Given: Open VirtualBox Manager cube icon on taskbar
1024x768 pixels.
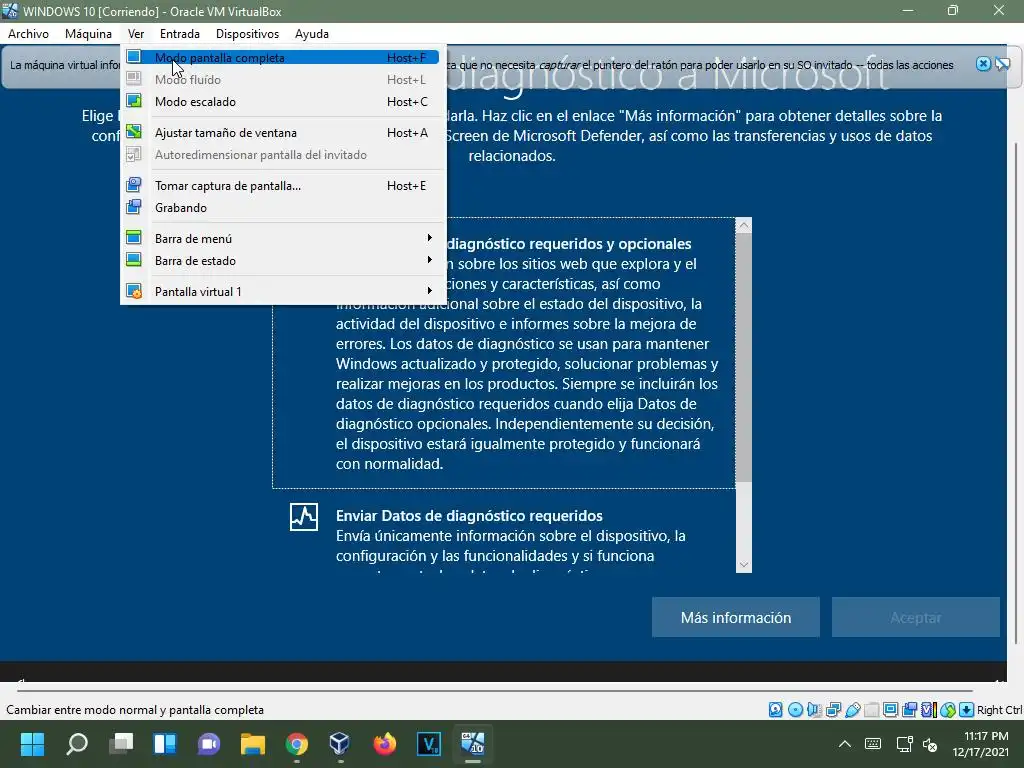Looking at the screenshot, I should [x=340, y=744].
